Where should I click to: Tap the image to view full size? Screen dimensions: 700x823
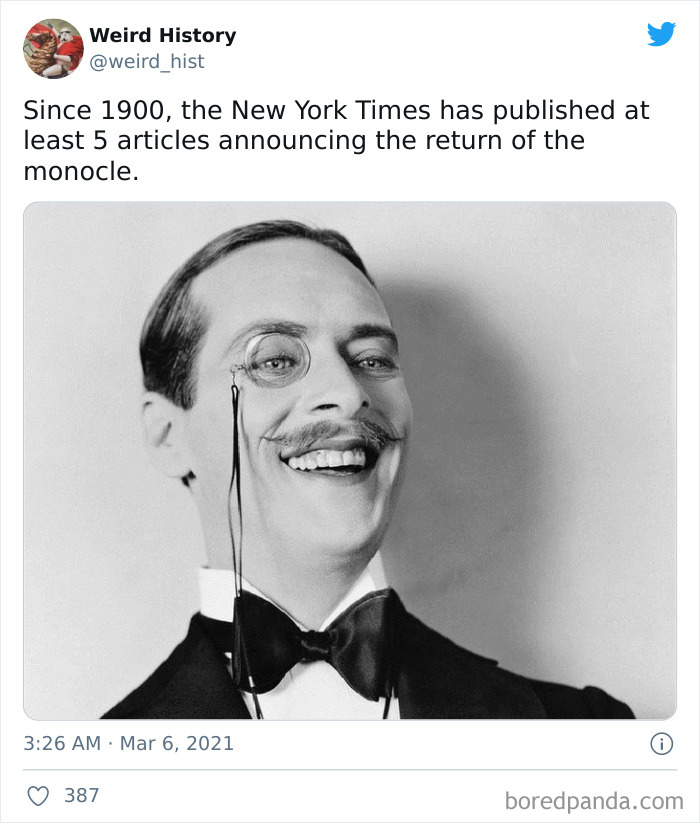pyautogui.click(x=350, y=460)
